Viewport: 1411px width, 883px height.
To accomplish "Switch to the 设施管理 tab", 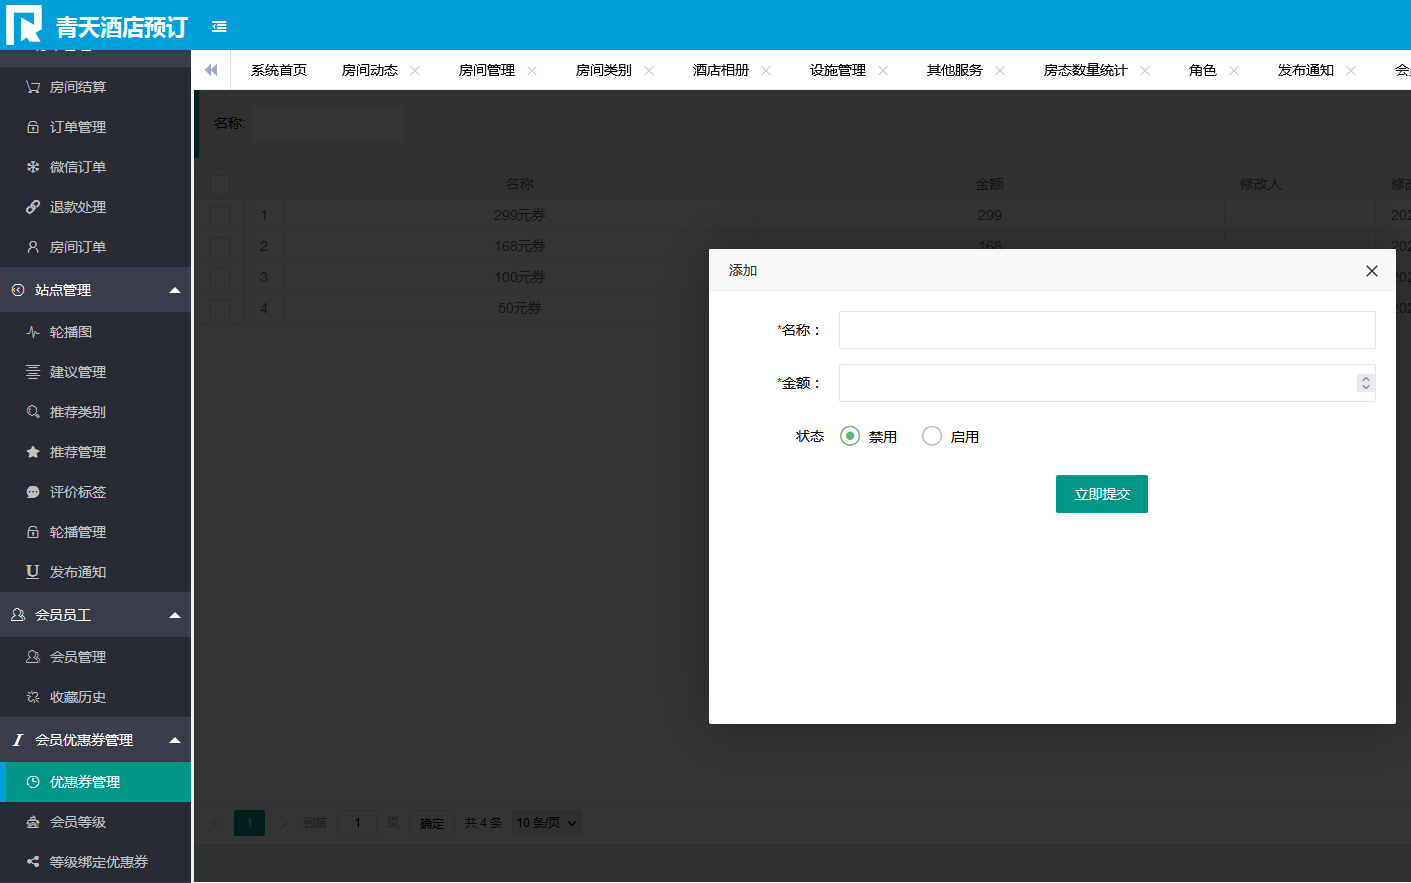I will point(838,70).
